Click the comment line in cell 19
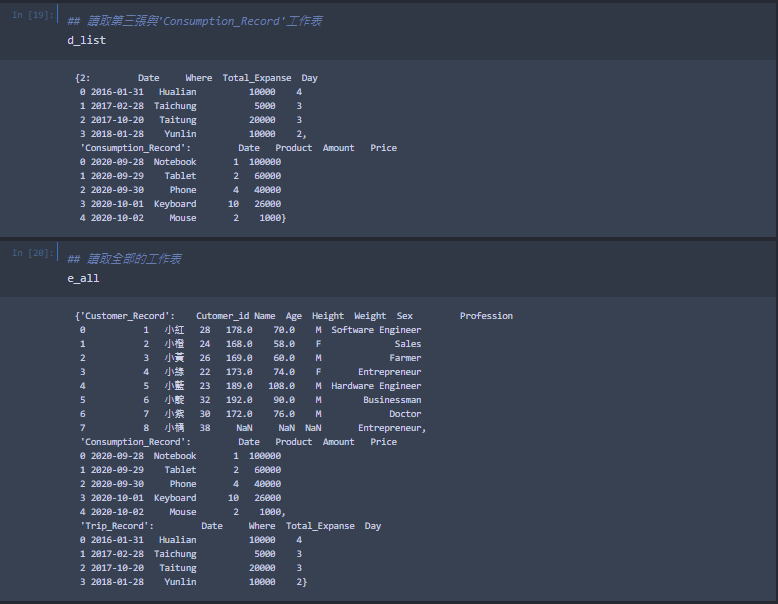The height and width of the screenshot is (604, 778). (x=194, y=21)
